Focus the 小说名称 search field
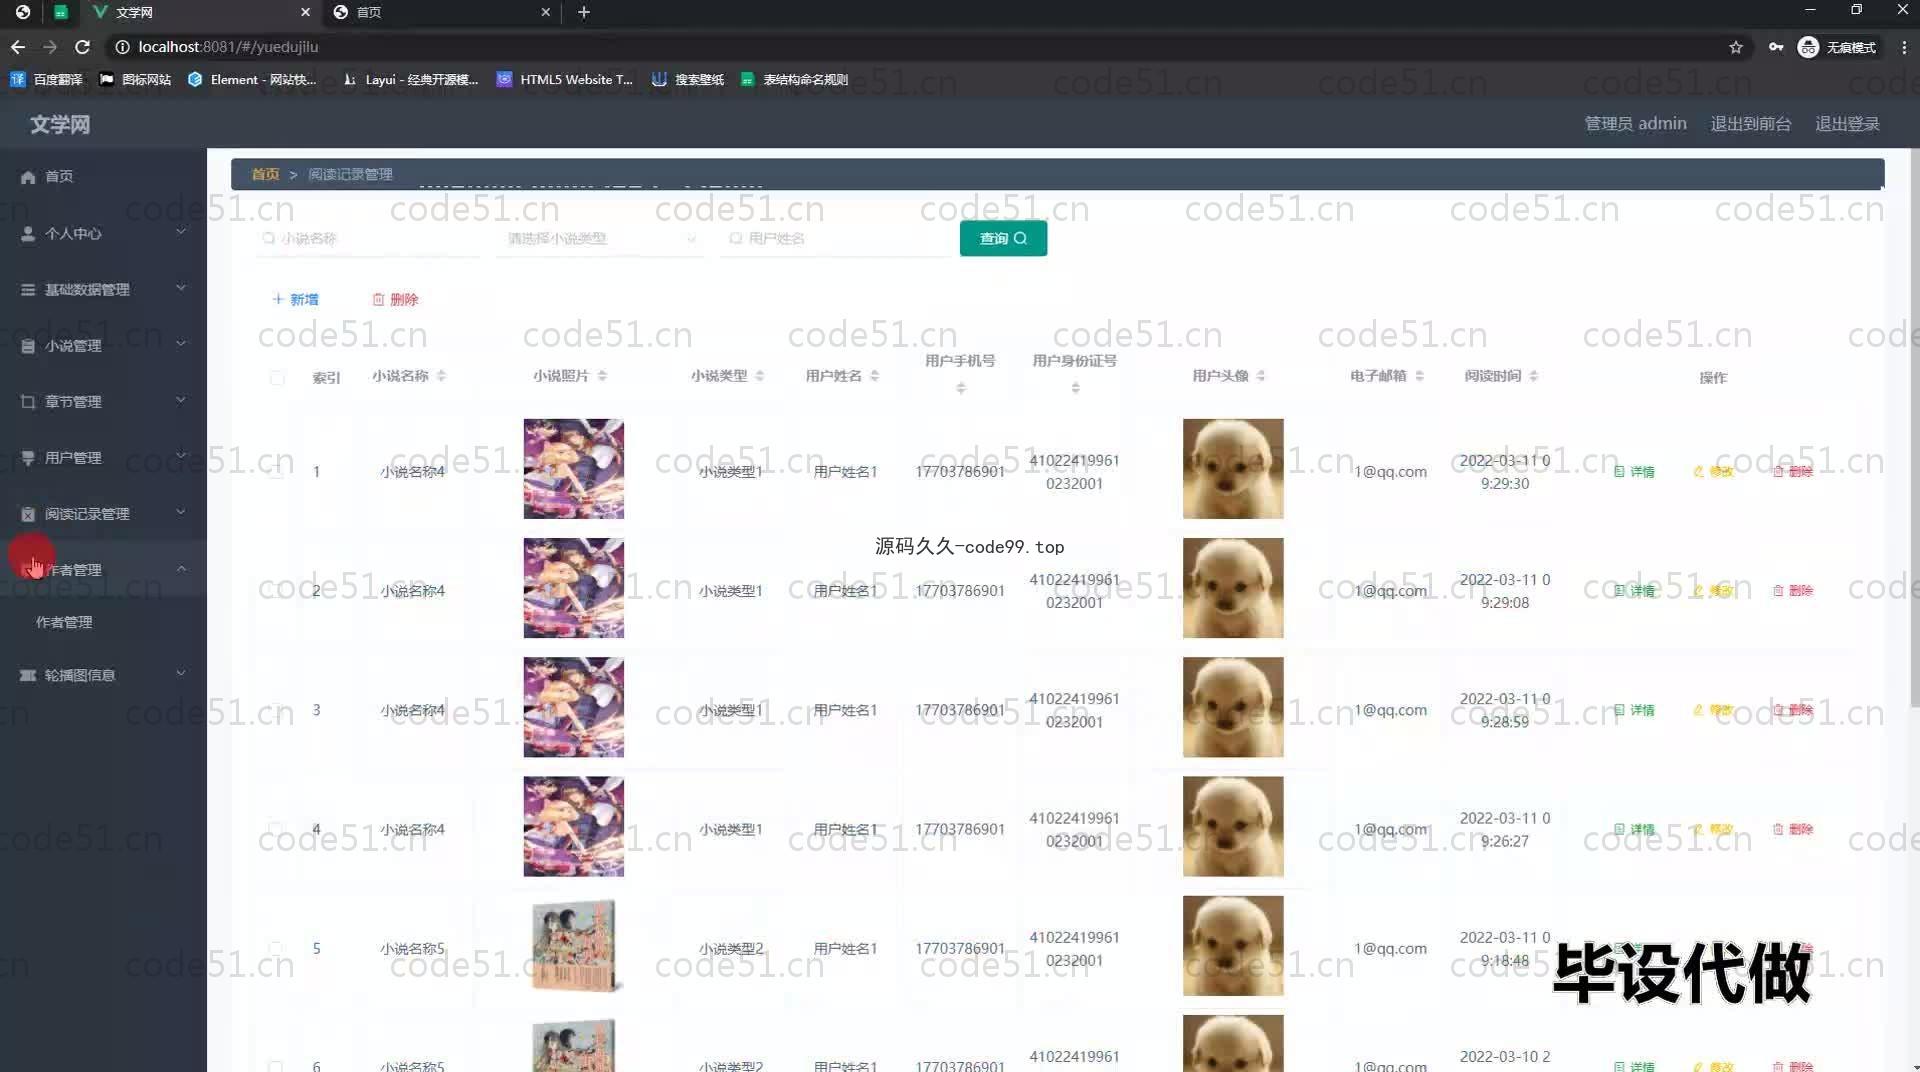 (368, 238)
